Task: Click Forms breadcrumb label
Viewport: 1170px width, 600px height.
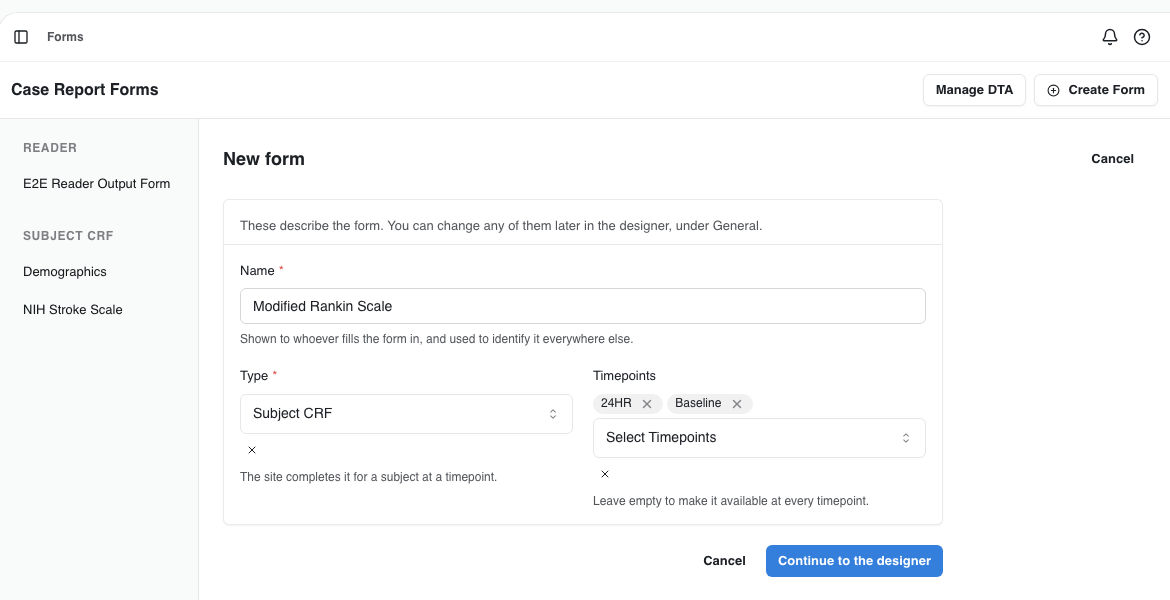Action: point(65,37)
